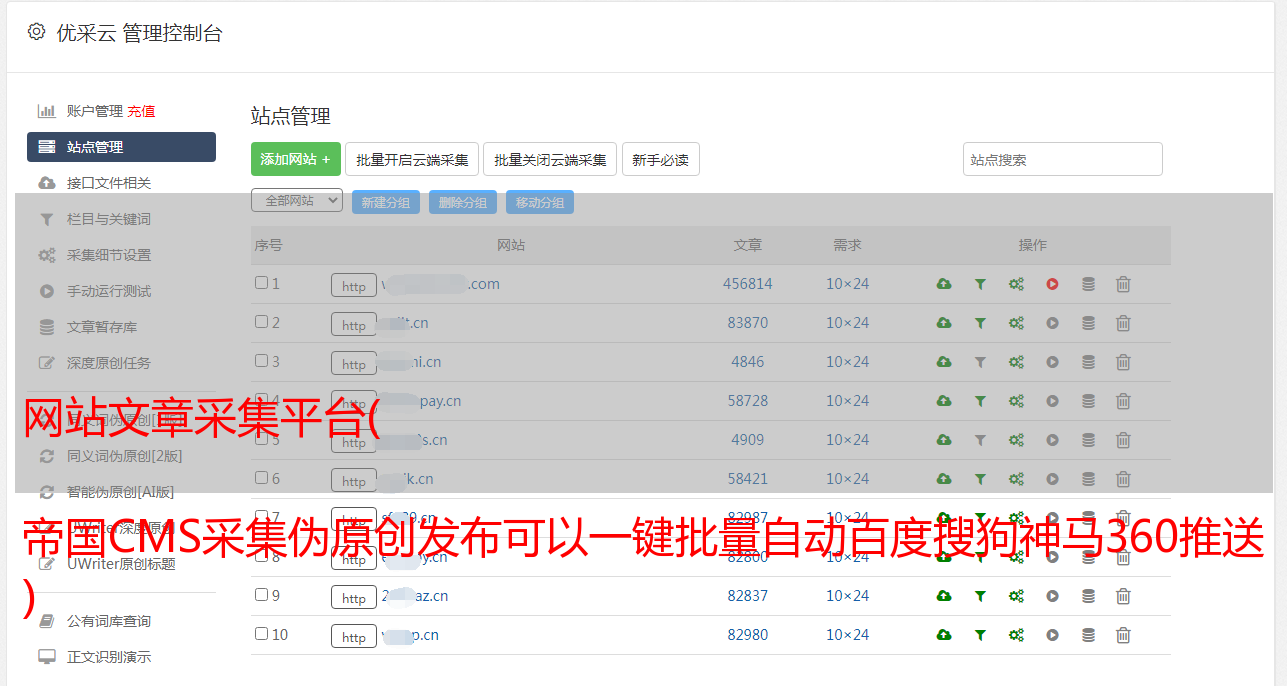Tick the checkbox for site row 6

click(261, 478)
